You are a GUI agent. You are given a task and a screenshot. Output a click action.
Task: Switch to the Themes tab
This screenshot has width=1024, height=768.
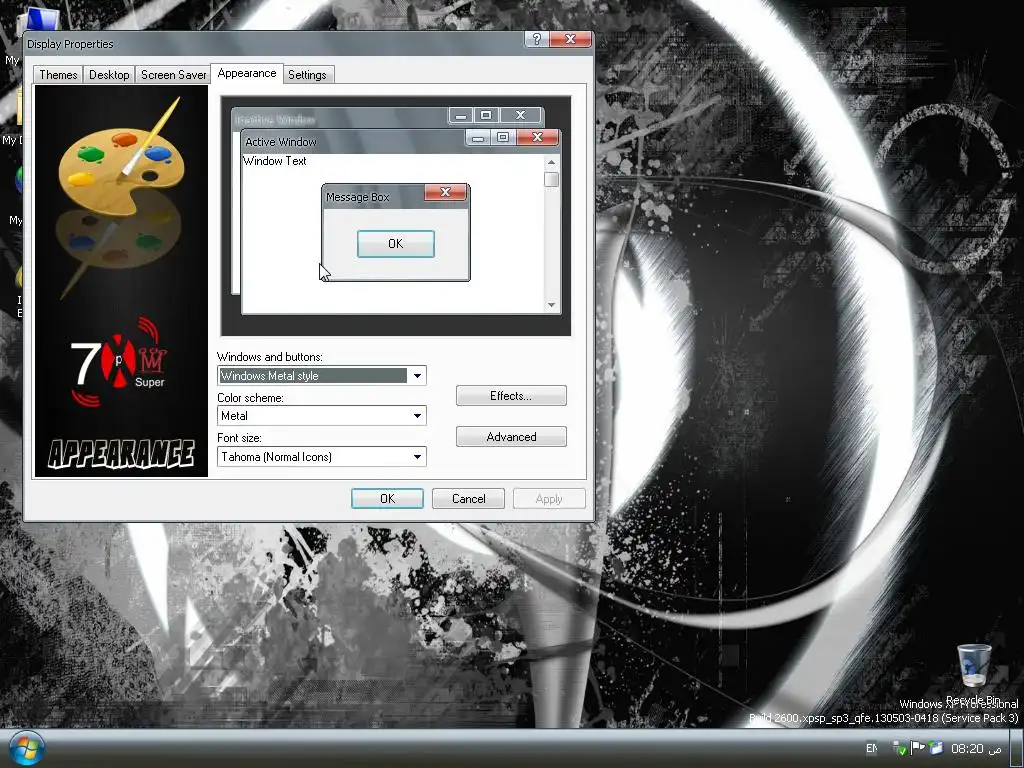tap(58, 74)
